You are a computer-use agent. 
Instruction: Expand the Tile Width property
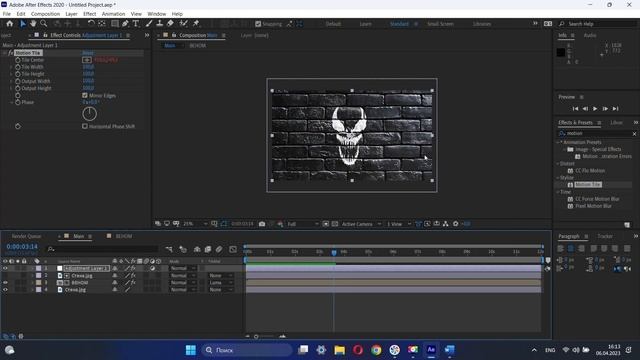click(x=11, y=67)
